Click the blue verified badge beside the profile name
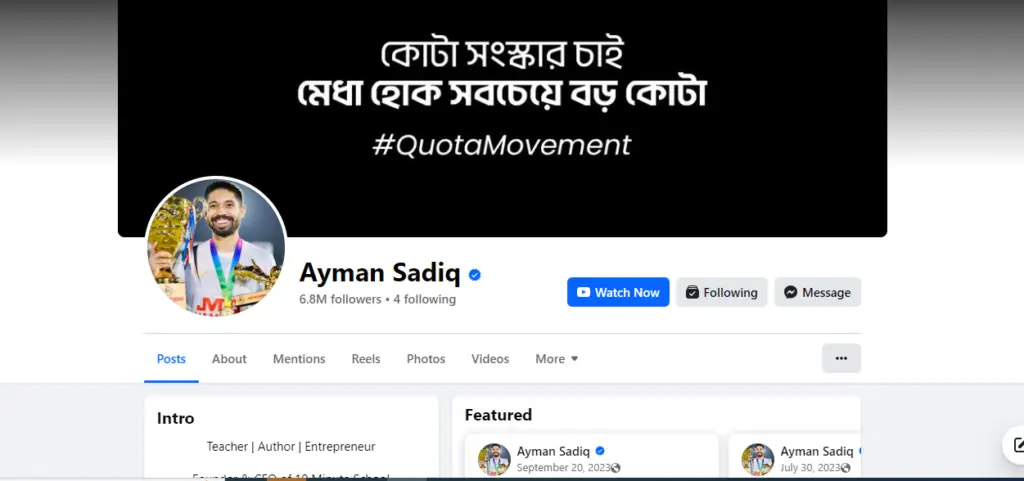This screenshot has height=481, width=1024. click(475, 275)
